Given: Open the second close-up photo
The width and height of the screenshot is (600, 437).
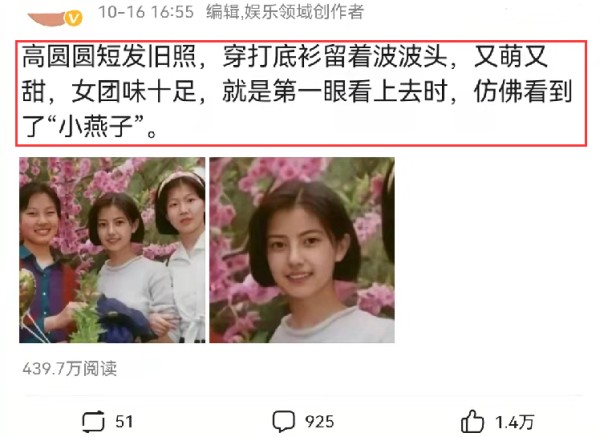Looking at the screenshot, I should coord(302,250).
